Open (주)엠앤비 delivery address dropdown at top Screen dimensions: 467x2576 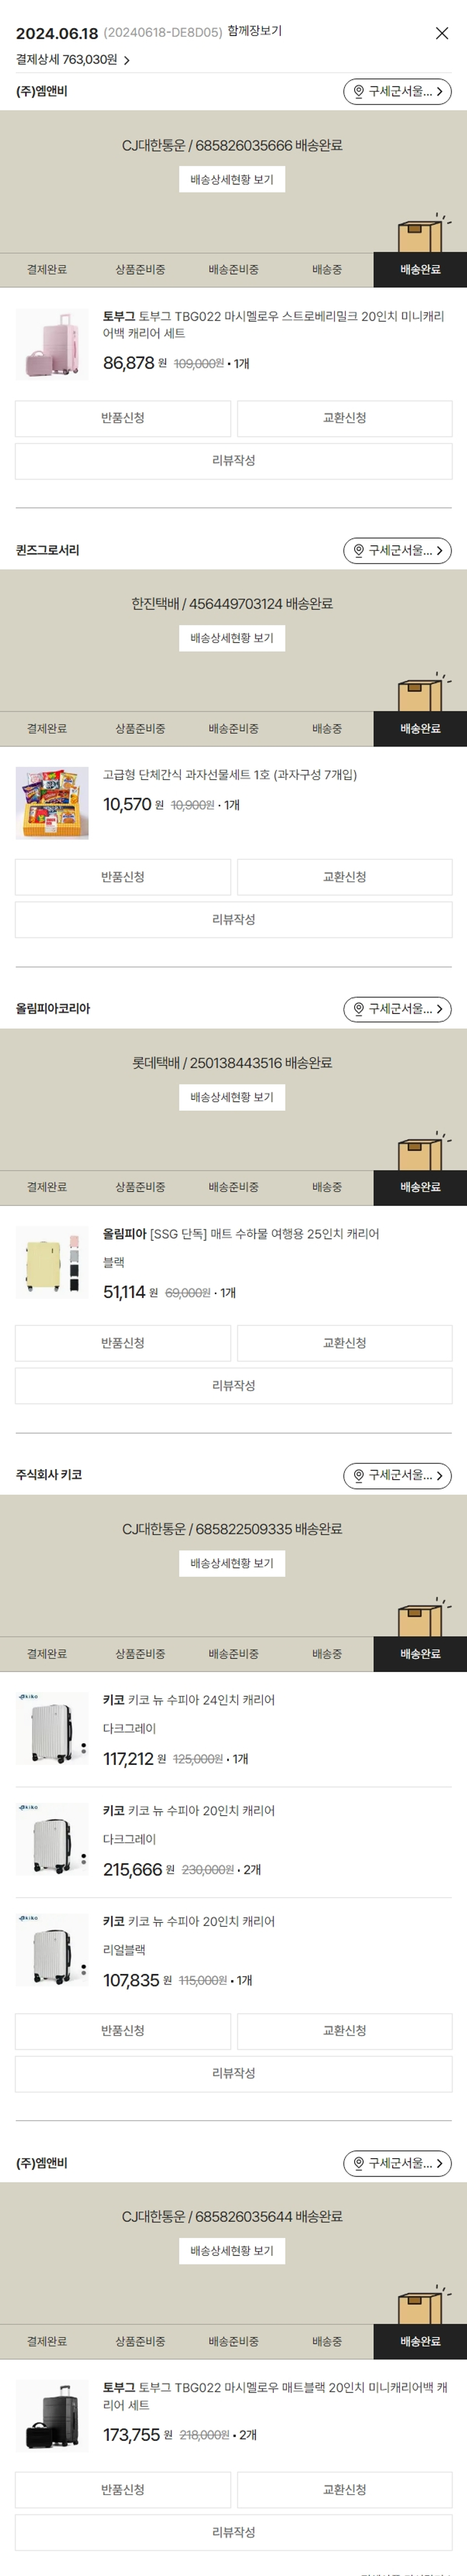pyautogui.click(x=397, y=91)
